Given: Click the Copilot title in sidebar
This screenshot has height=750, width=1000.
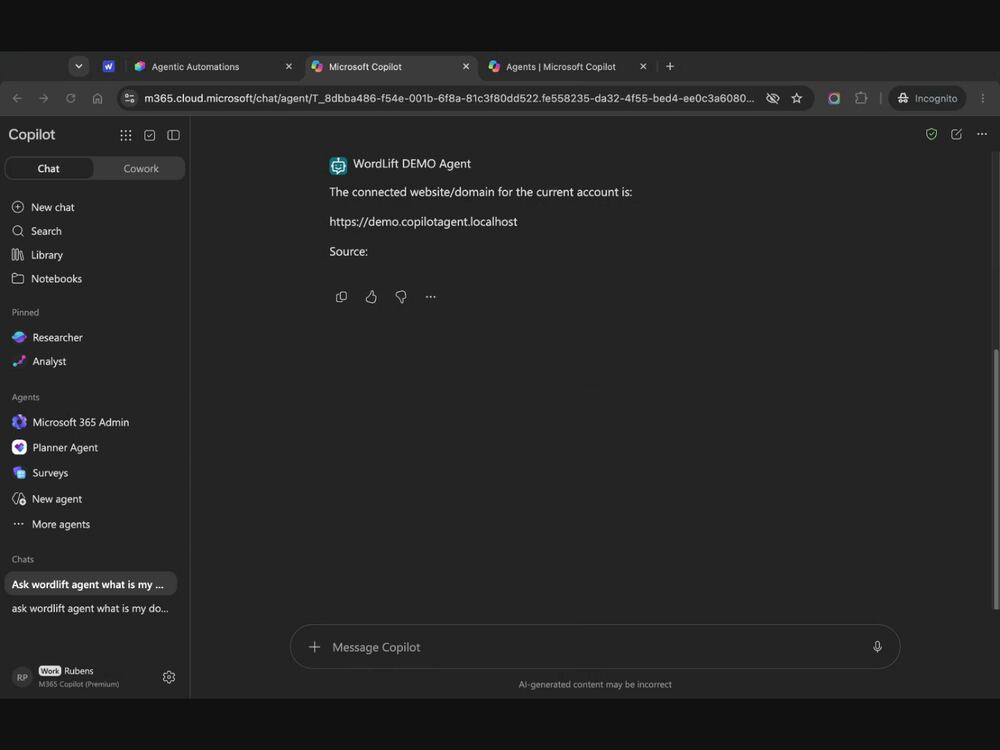Looking at the screenshot, I should [32, 135].
